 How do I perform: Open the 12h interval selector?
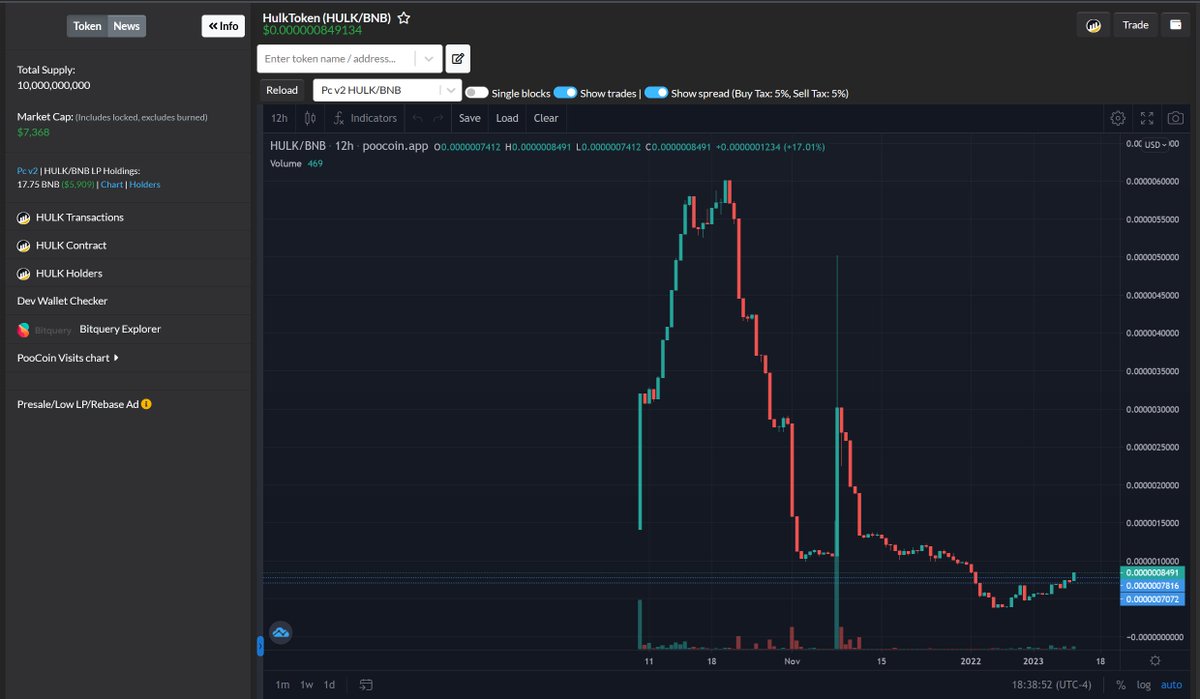click(x=280, y=118)
